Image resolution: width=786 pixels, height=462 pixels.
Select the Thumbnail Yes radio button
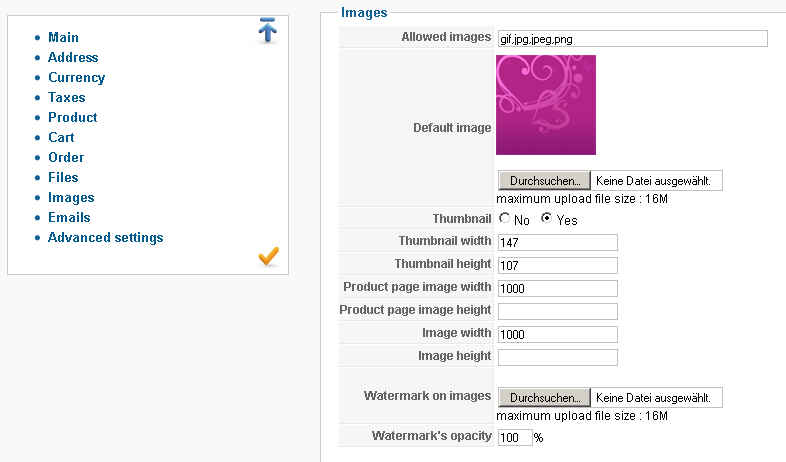547,218
